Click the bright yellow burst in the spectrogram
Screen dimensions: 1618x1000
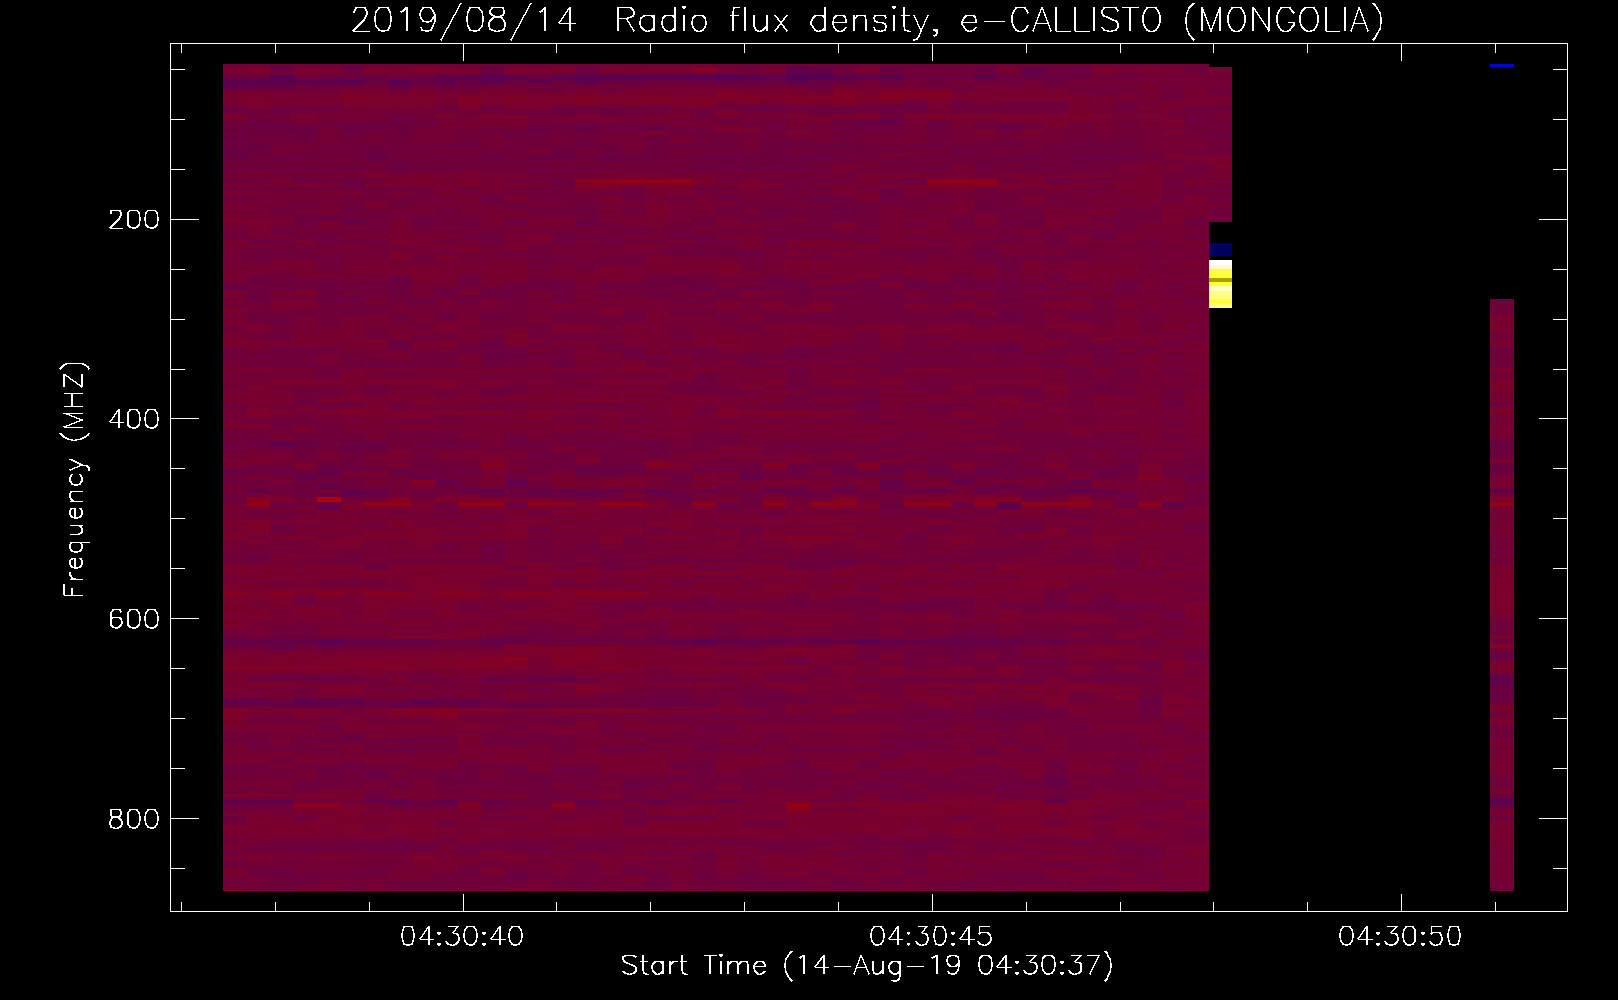[x=1220, y=284]
